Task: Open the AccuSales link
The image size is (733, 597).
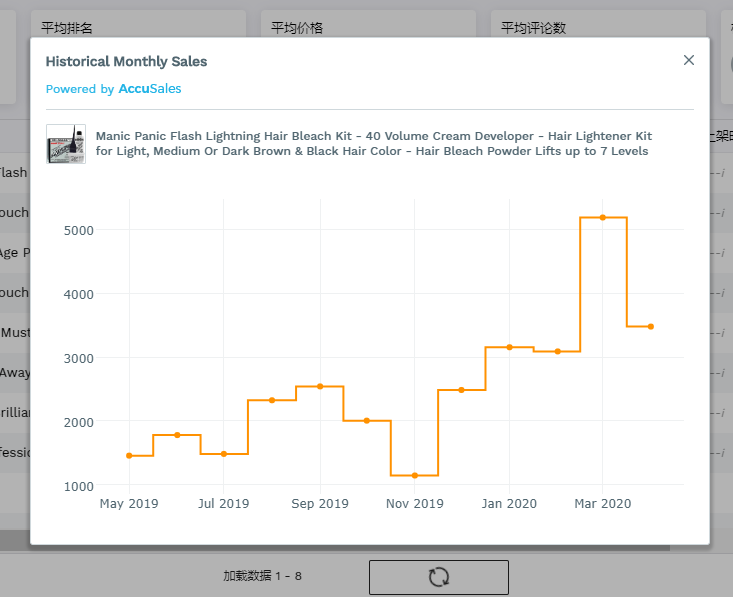Action: pos(150,89)
